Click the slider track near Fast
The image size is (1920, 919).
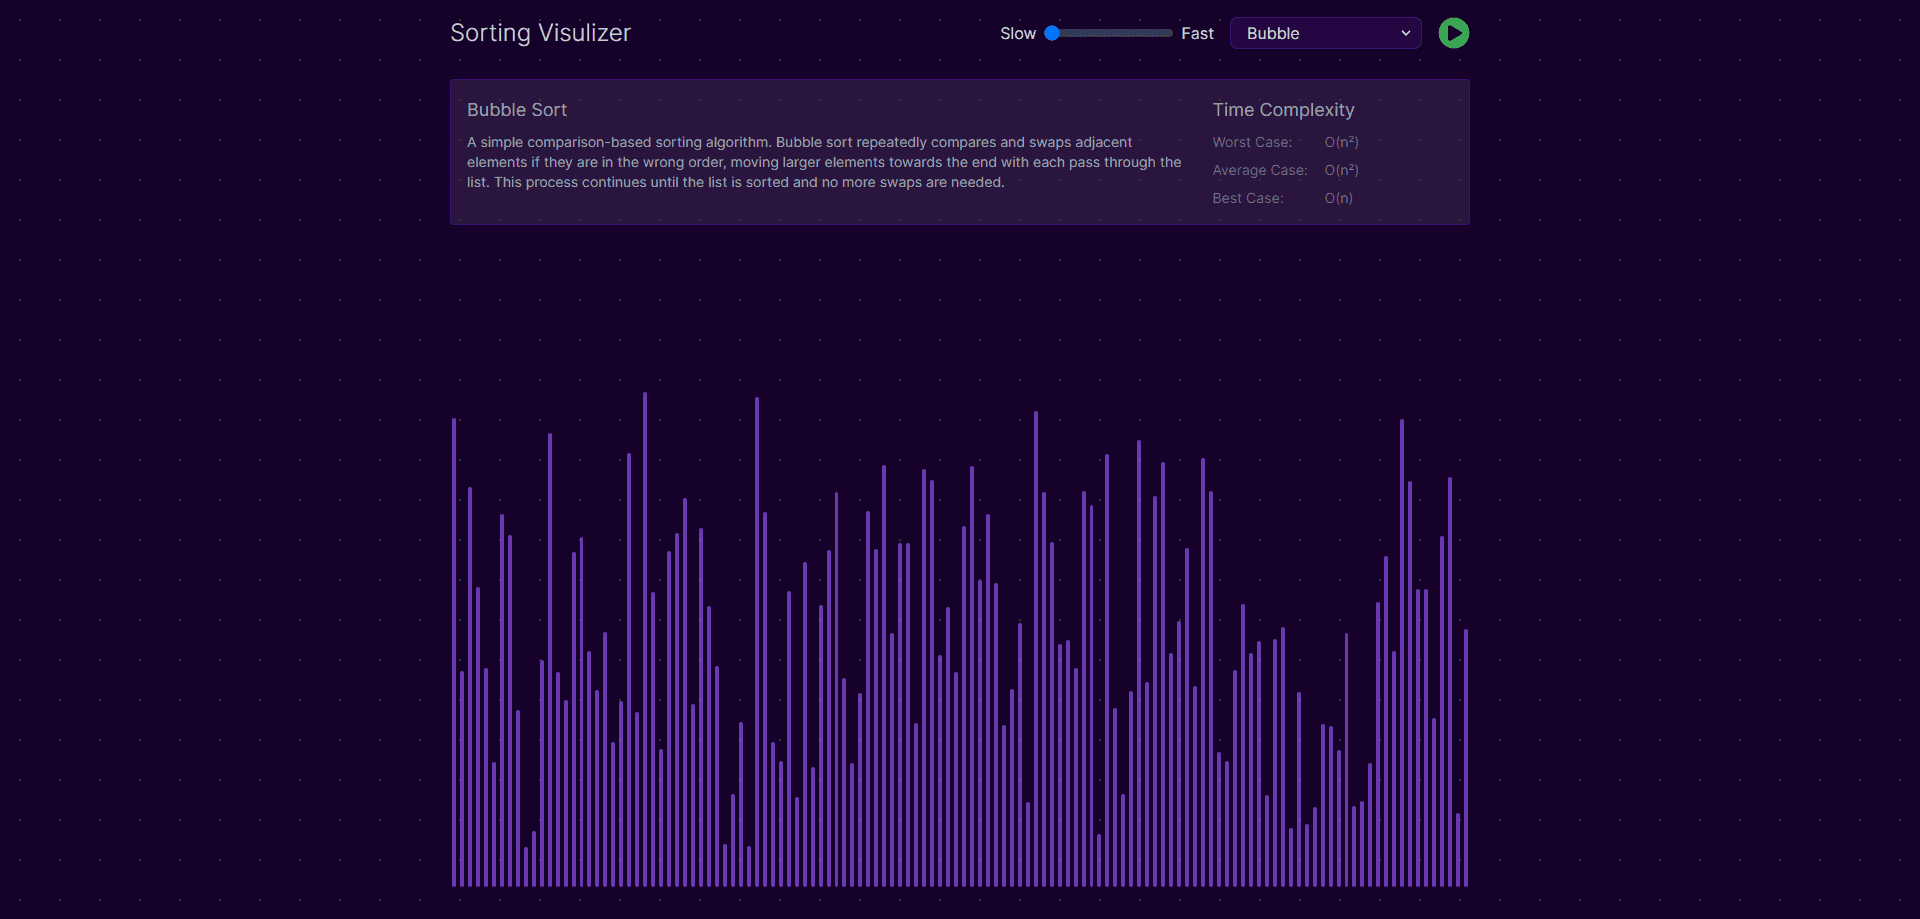[x=1160, y=33]
